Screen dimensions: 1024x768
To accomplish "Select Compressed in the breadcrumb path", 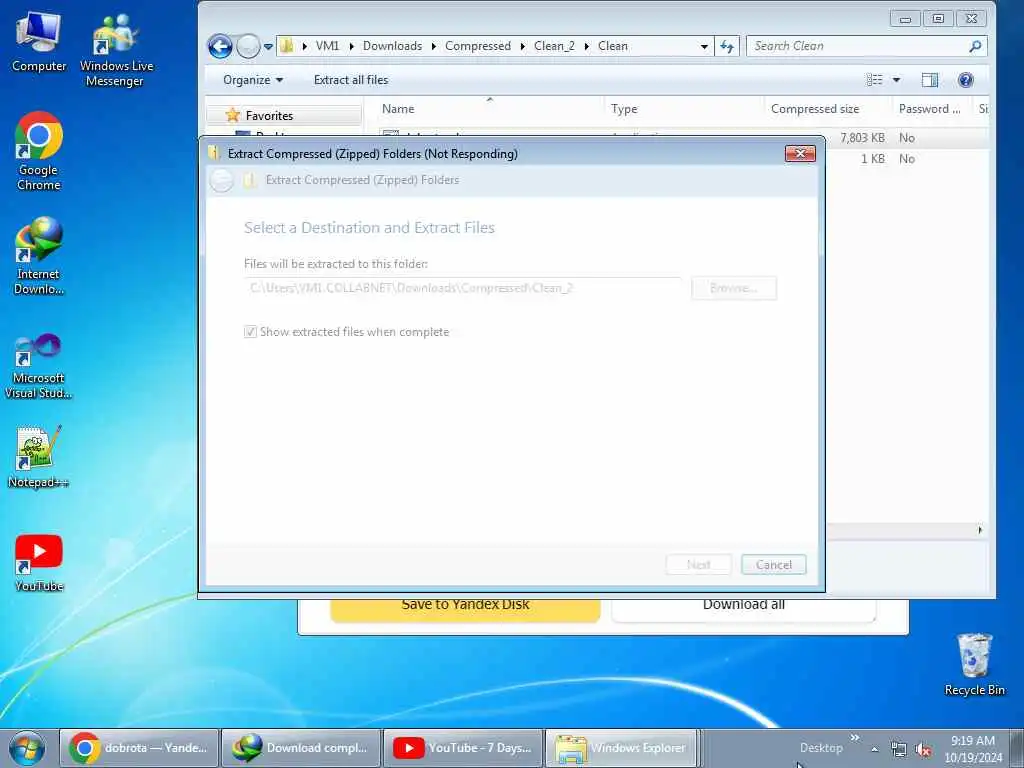I will (478, 46).
